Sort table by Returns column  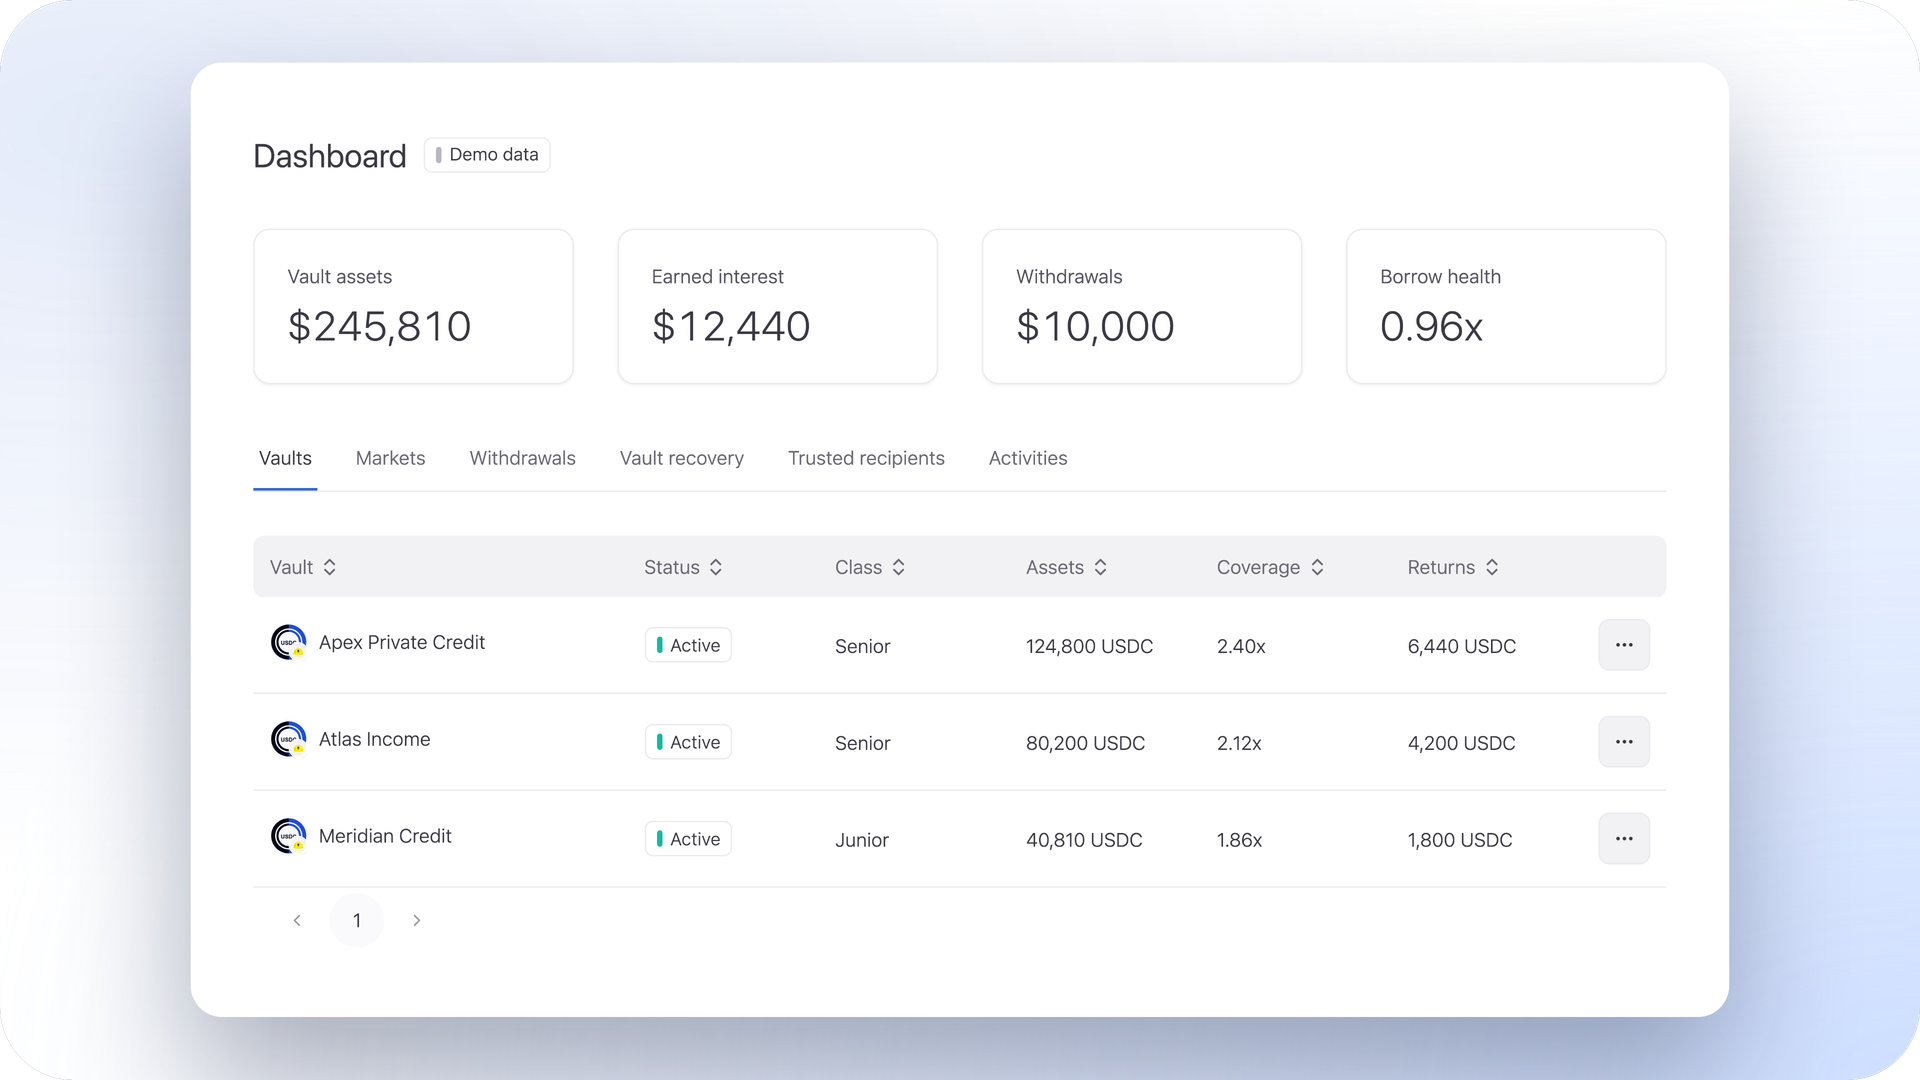point(1454,567)
